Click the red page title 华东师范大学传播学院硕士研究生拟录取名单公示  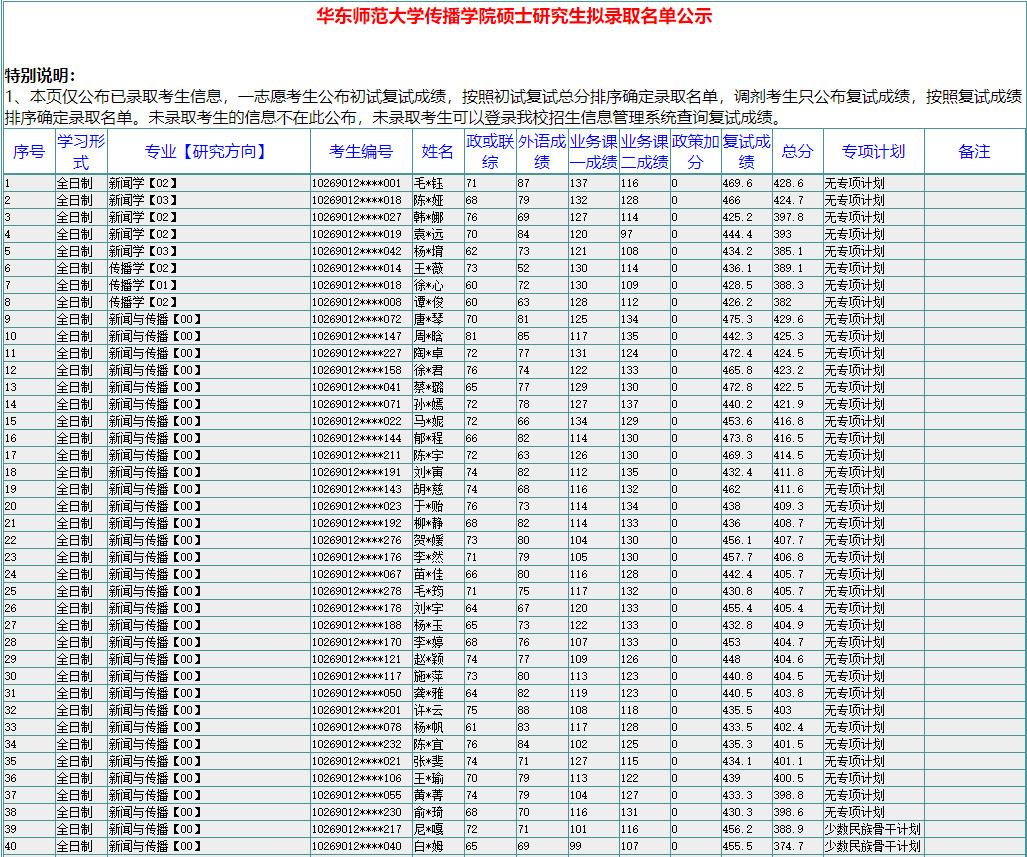point(514,17)
